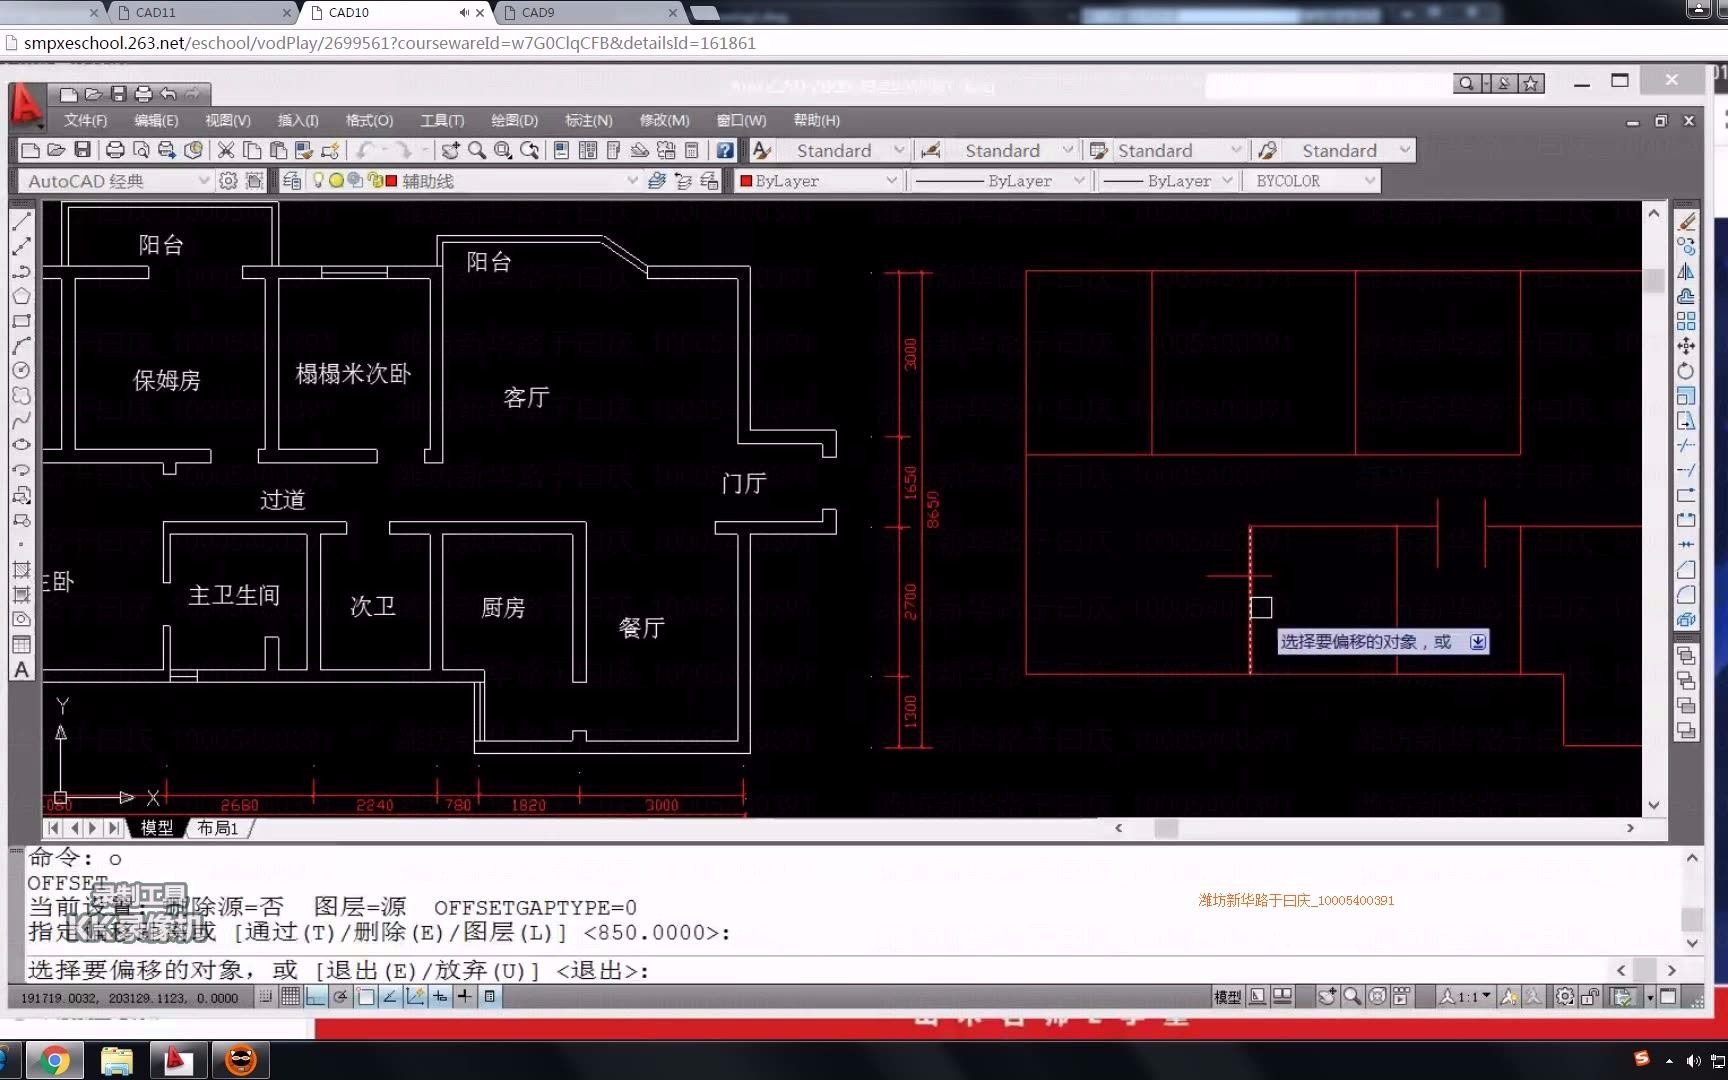Toggle Ortho mode in status bar
Image resolution: width=1728 pixels, height=1080 pixels.
315,997
